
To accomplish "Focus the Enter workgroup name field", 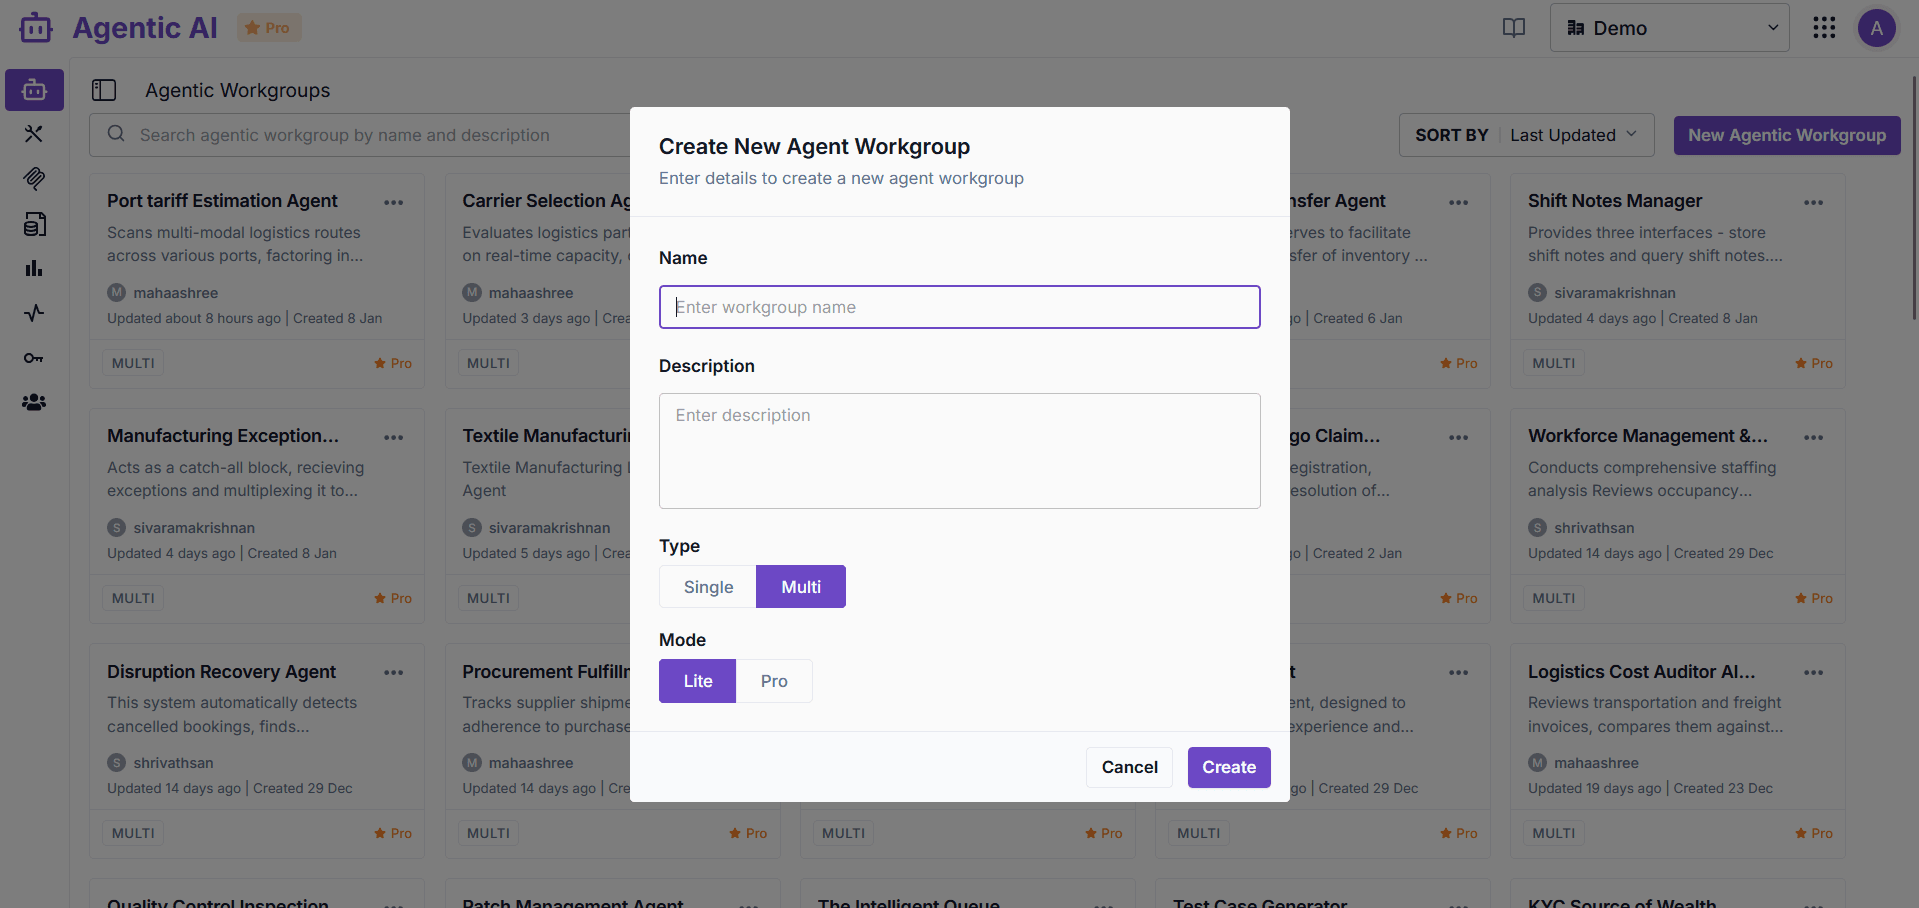I will [959, 307].
